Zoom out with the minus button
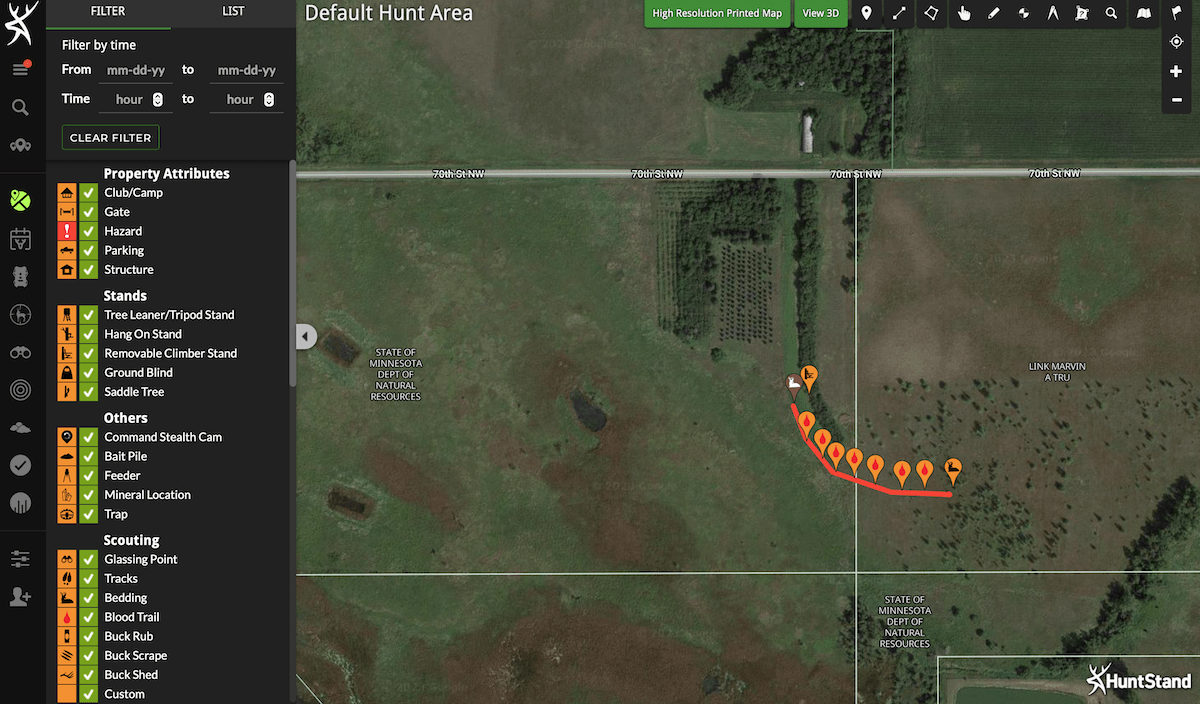Image resolution: width=1200 pixels, height=704 pixels. click(1177, 100)
